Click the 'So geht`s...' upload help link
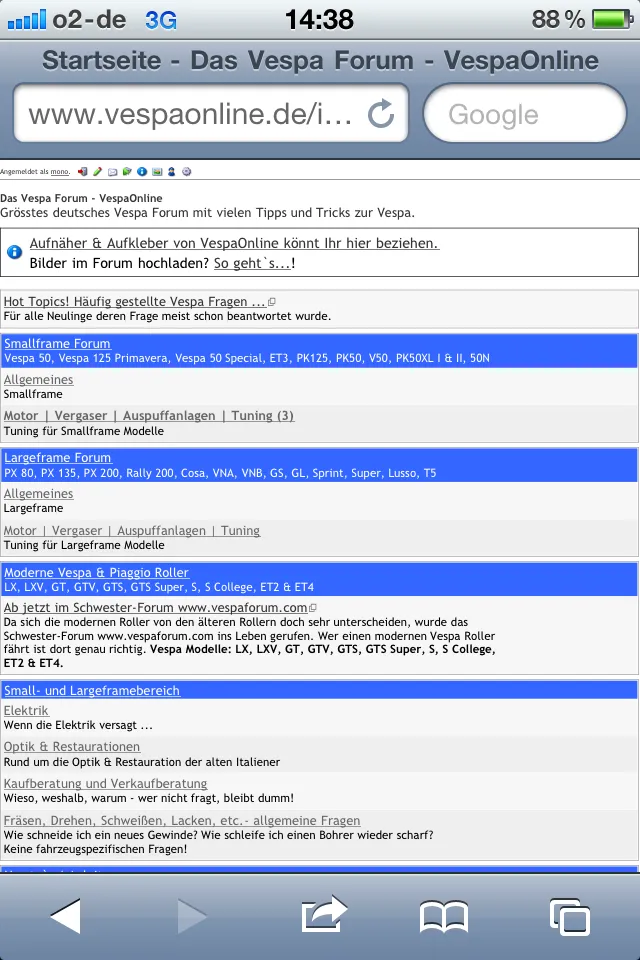The height and width of the screenshot is (960, 640). [252, 263]
